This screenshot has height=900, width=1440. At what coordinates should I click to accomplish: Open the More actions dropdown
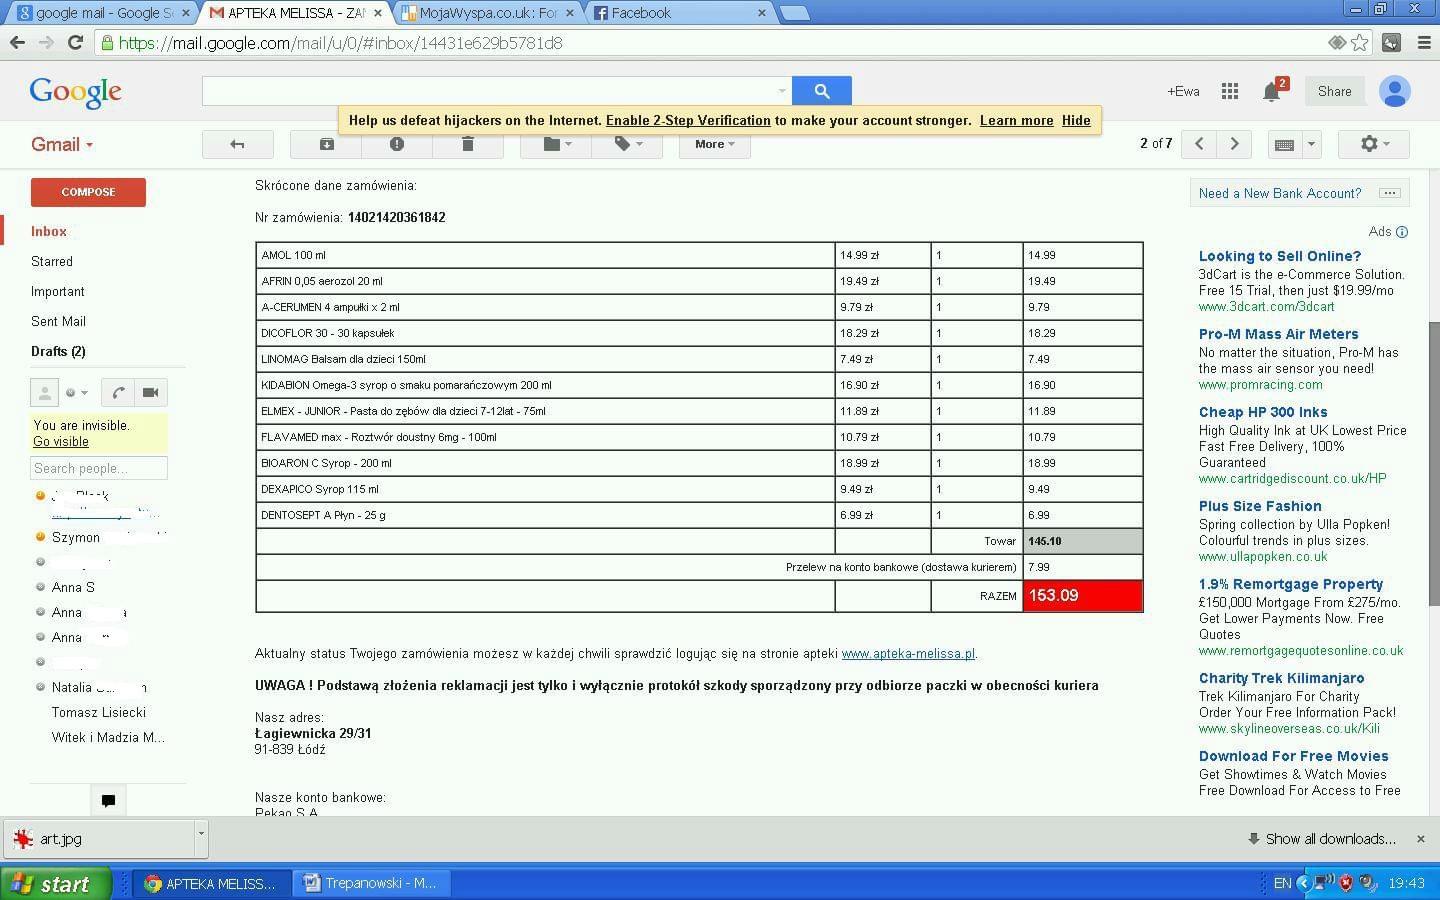pos(714,144)
